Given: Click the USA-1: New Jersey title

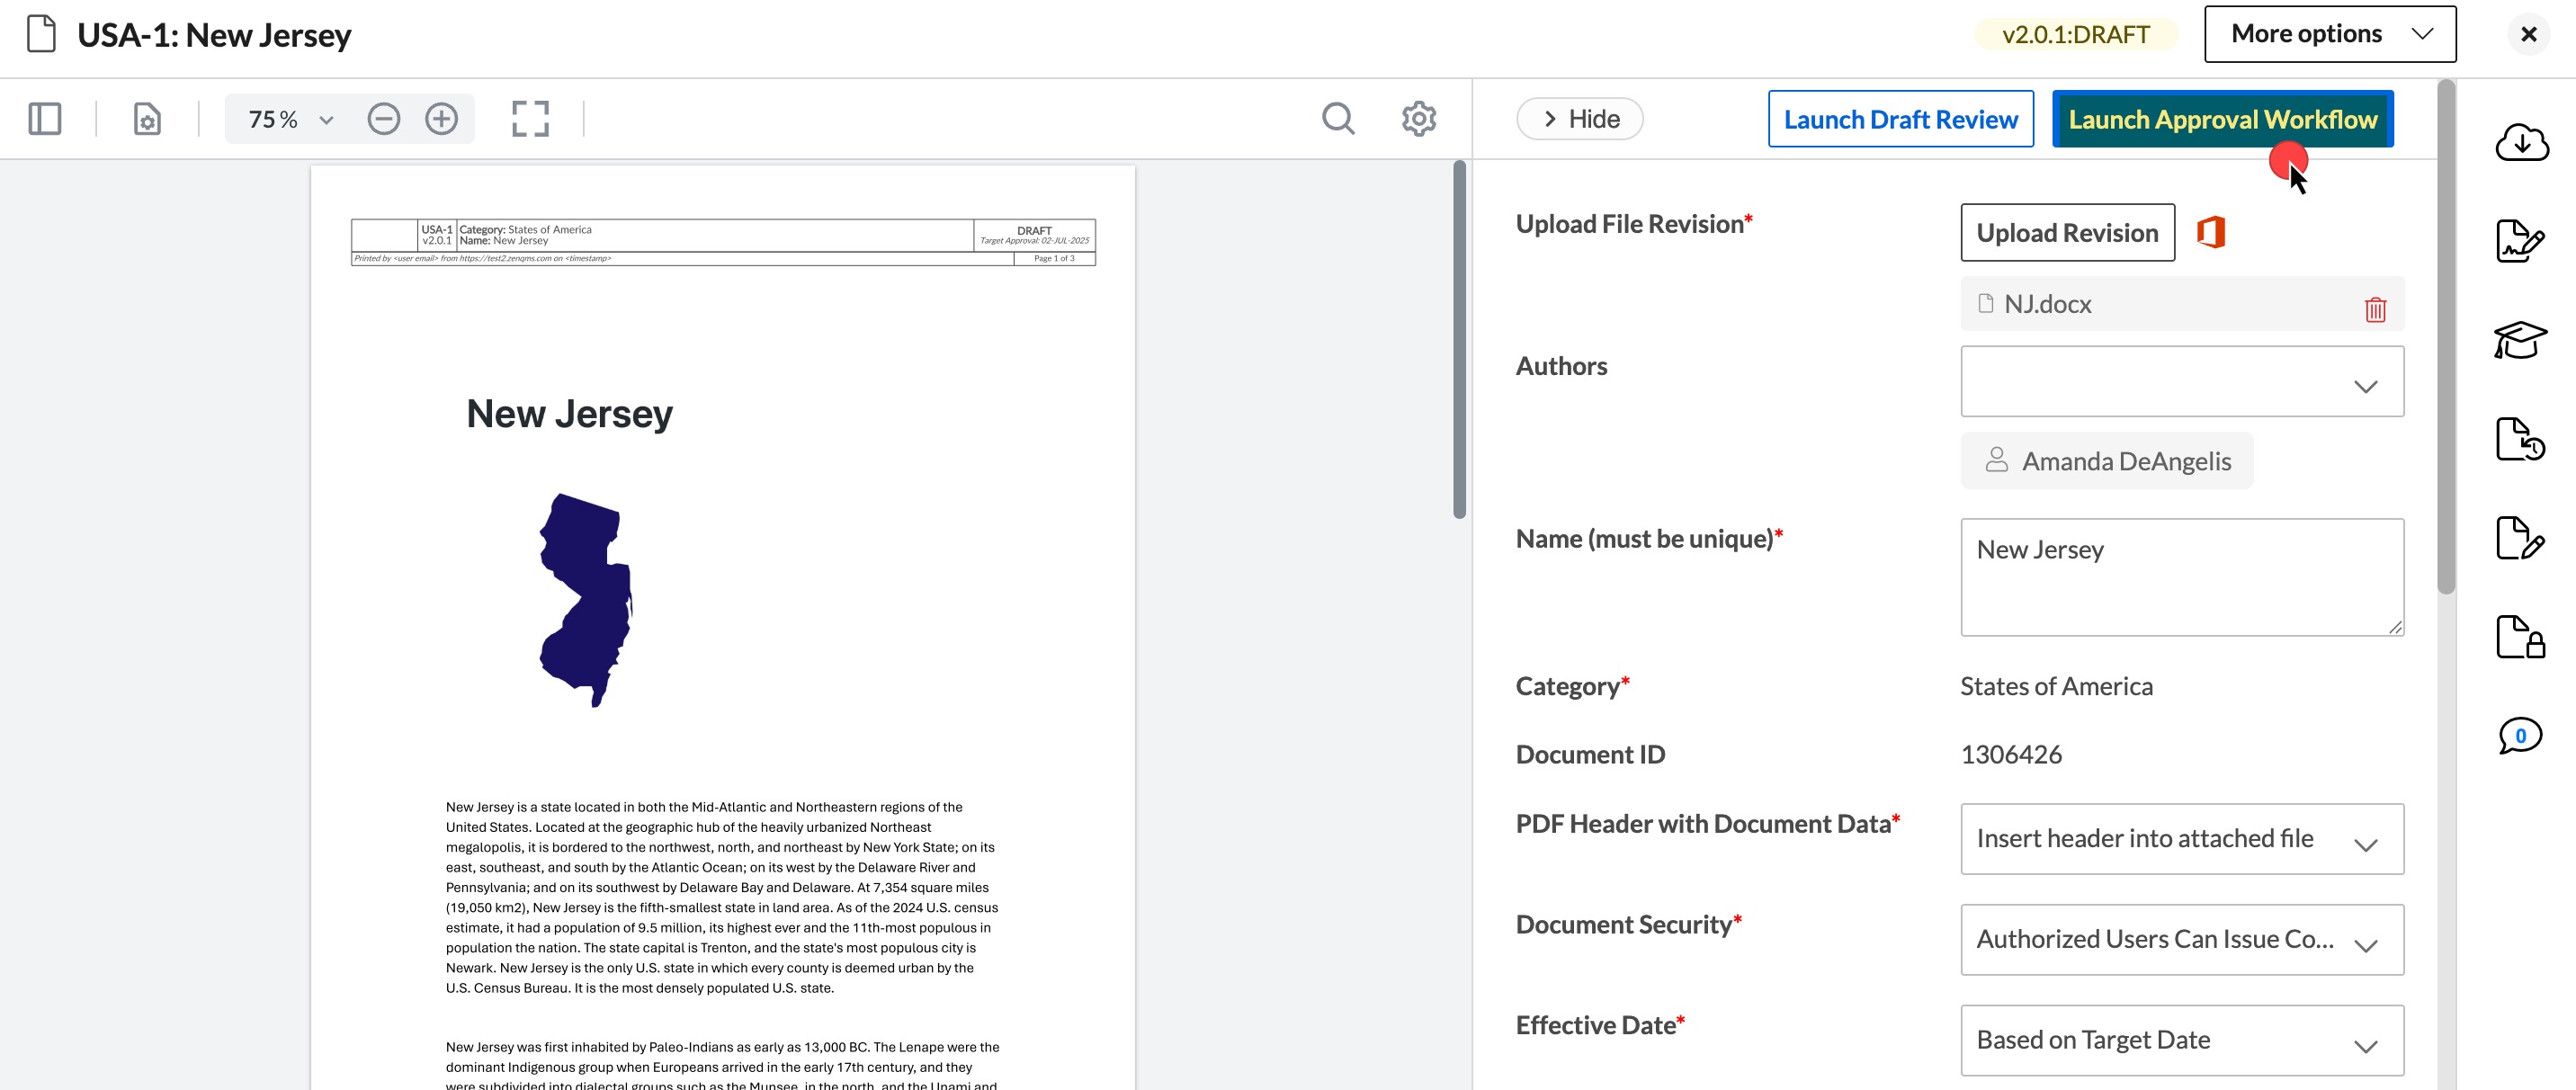Looking at the screenshot, I should click(x=213, y=35).
